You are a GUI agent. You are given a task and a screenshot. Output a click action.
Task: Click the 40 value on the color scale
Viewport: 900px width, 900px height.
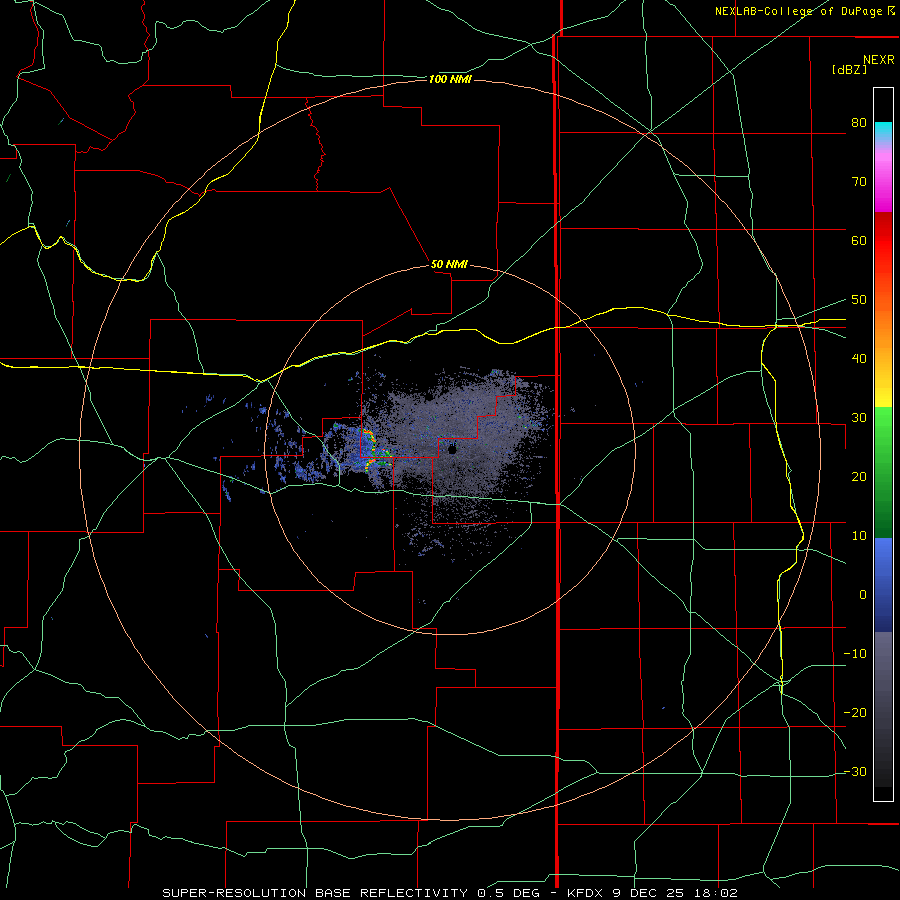point(859,359)
